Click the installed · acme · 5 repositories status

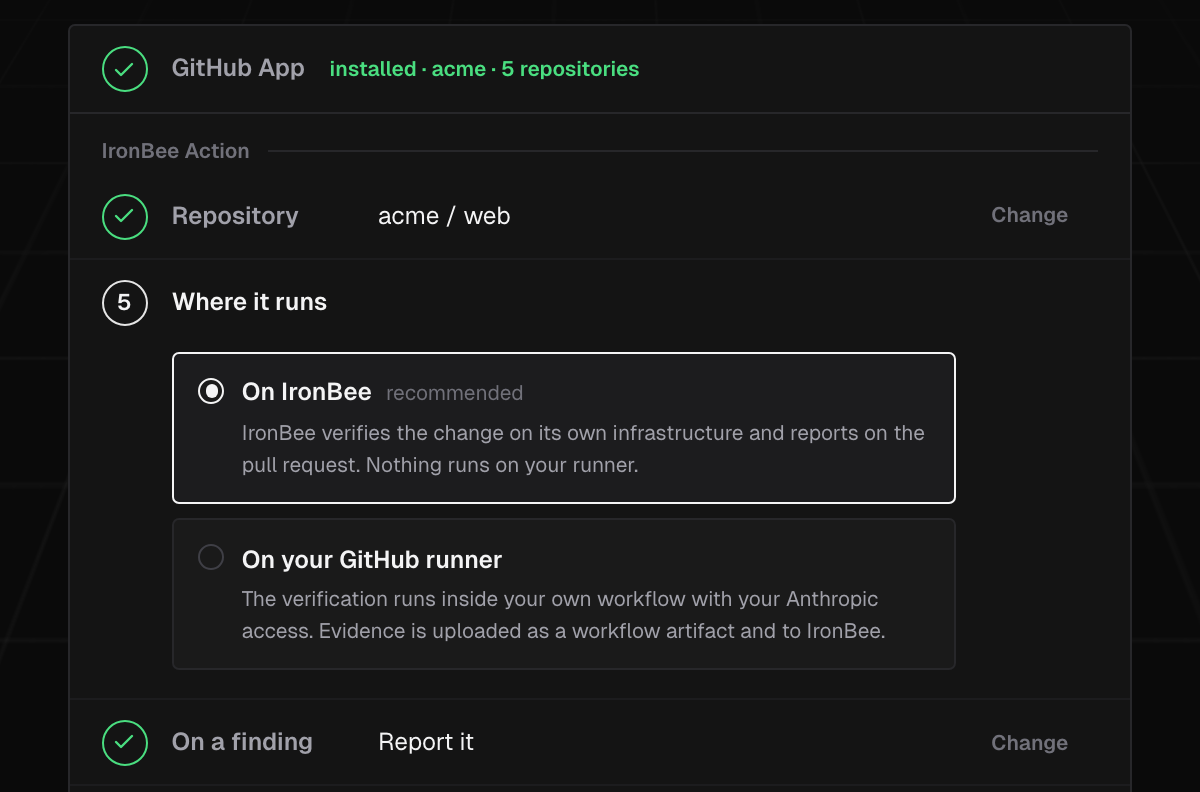pos(484,69)
